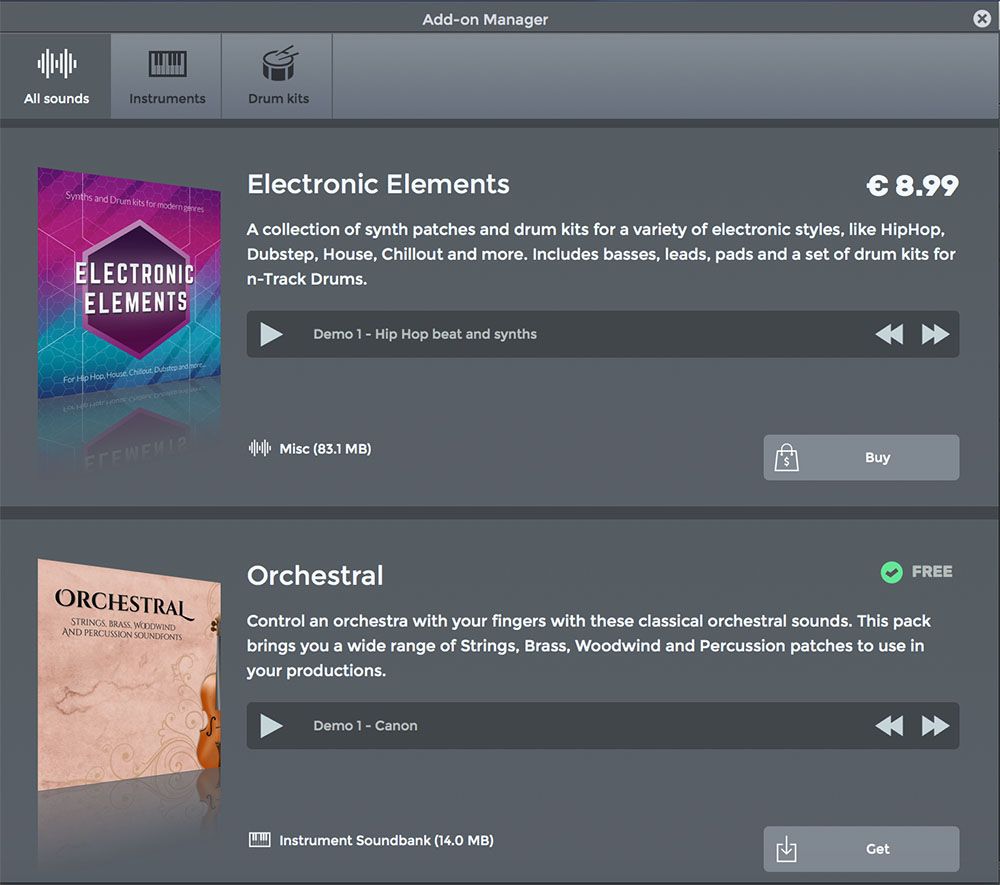Image resolution: width=1000 pixels, height=885 pixels.
Task: Skip back in Electronic Elements demo player
Action: 889,334
